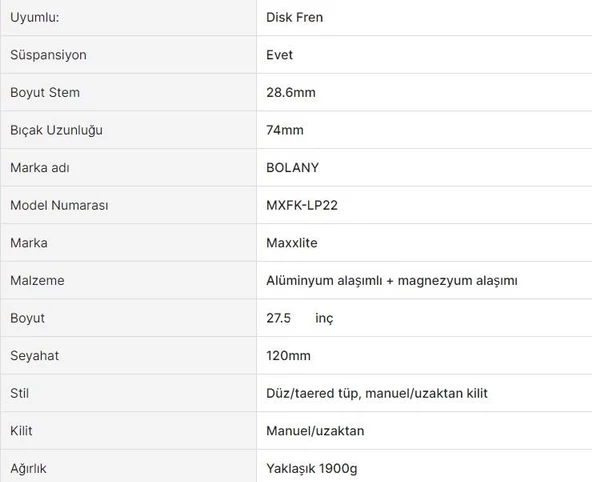592x482 pixels.
Task: Click the 'Süspansiyon' row label
Action: (x=48, y=55)
